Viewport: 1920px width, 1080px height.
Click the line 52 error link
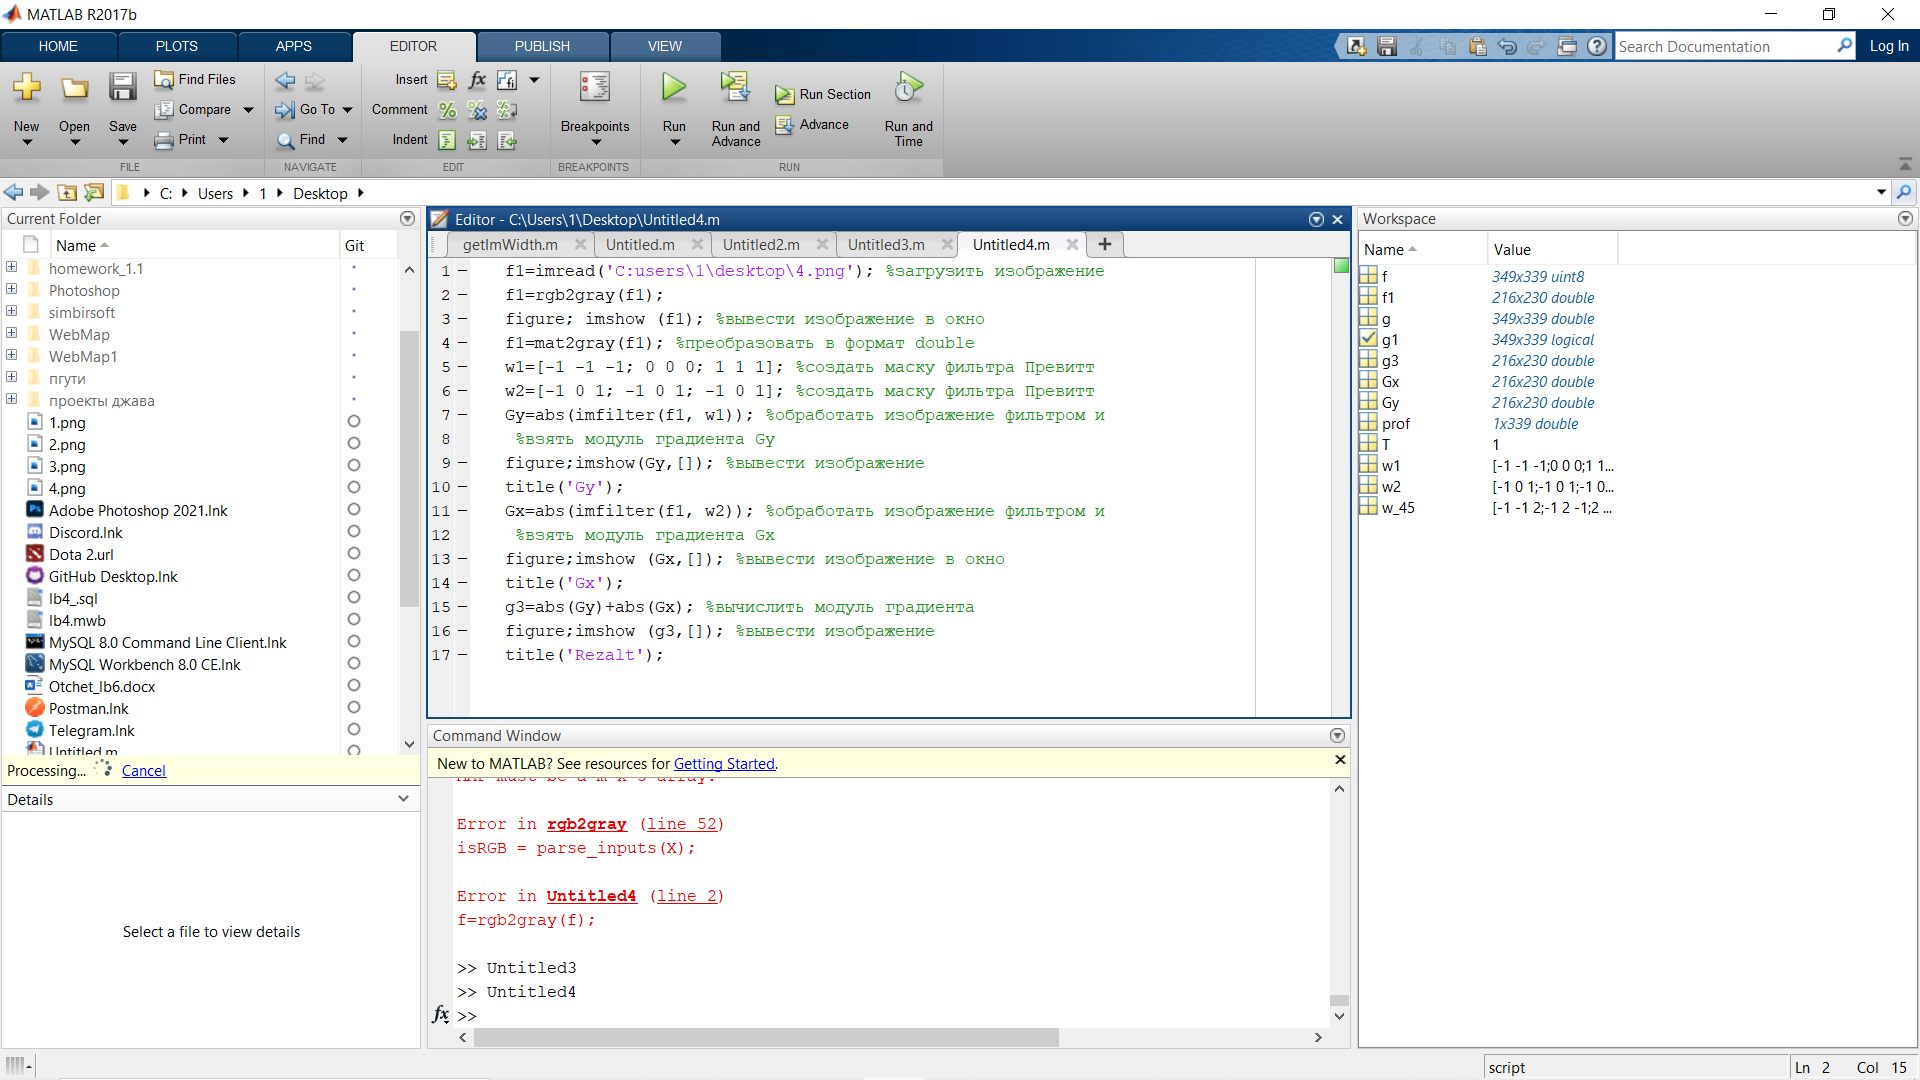tap(681, 824)
